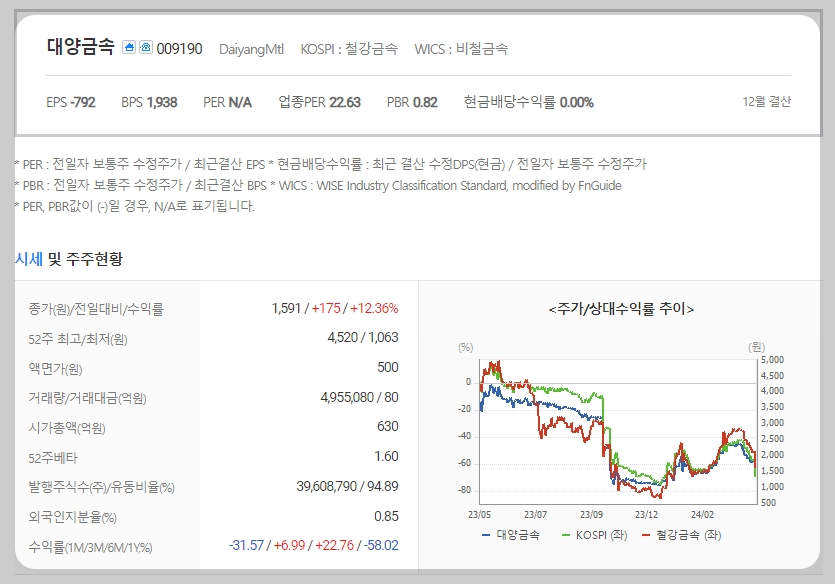This screenshot has width=835, height=584.
Task: Select the company name 대양금속
Action: point(80,46)
